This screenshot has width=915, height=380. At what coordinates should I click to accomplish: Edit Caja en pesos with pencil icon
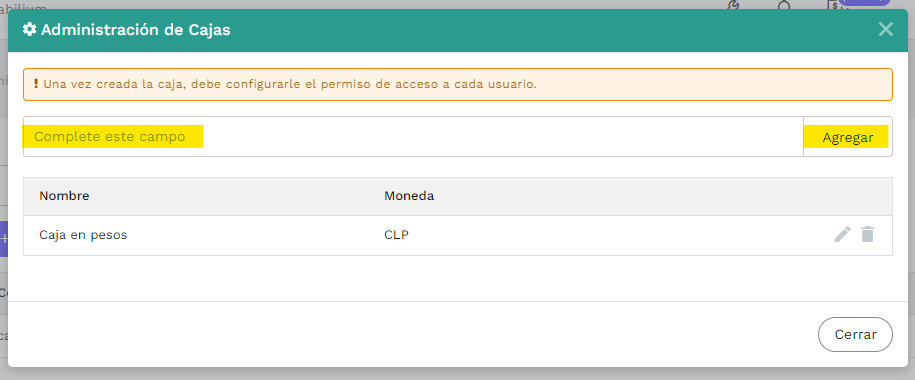842,235
